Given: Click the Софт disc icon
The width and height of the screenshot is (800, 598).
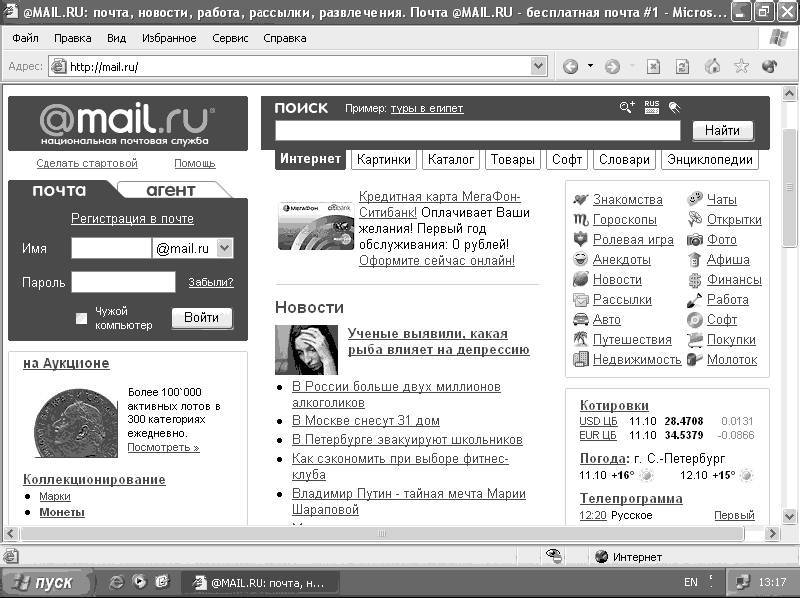Looking at the screenshot, I should 695,319.
